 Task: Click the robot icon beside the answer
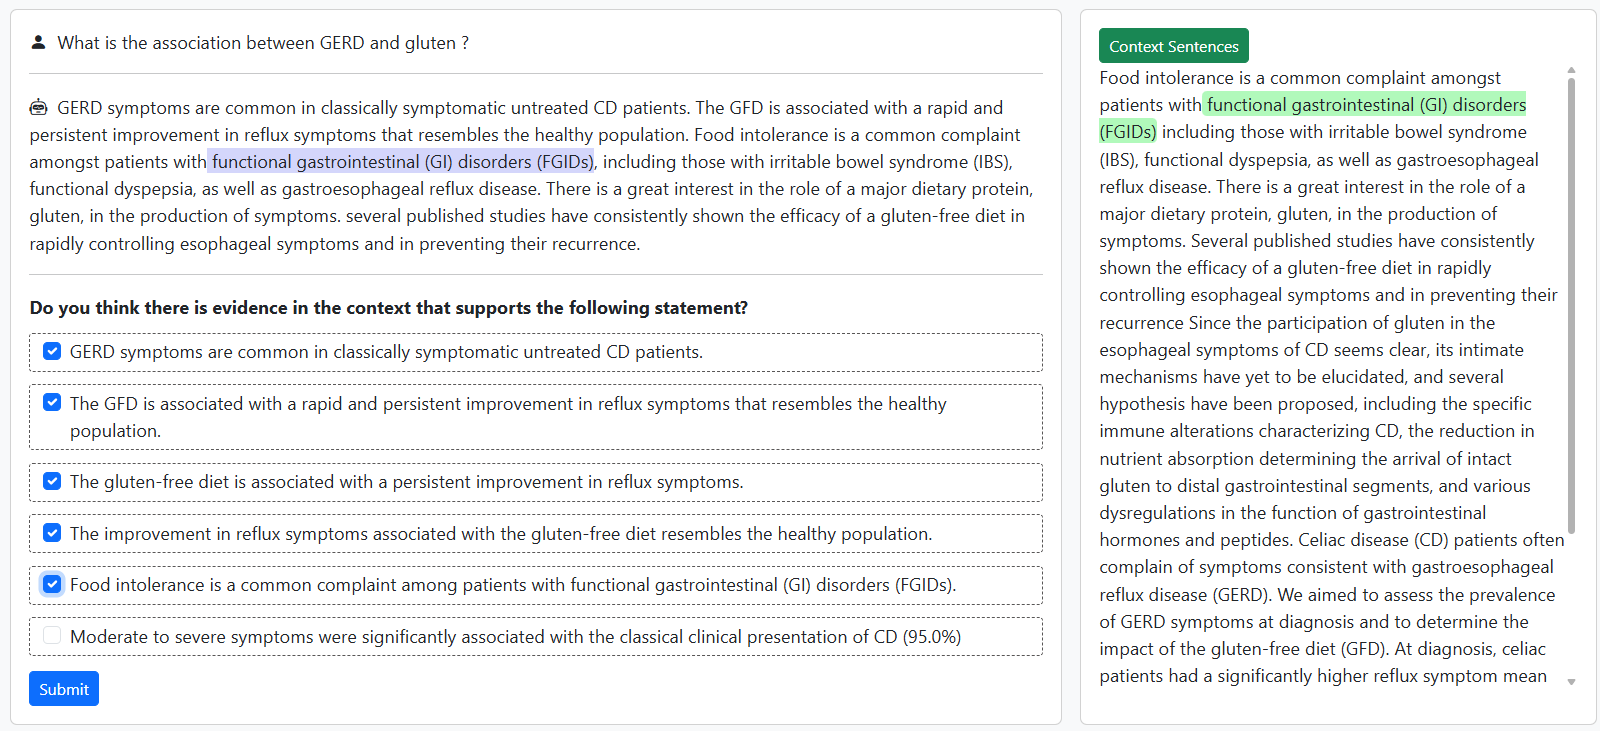pyautogui.click(x=39, y=107)
